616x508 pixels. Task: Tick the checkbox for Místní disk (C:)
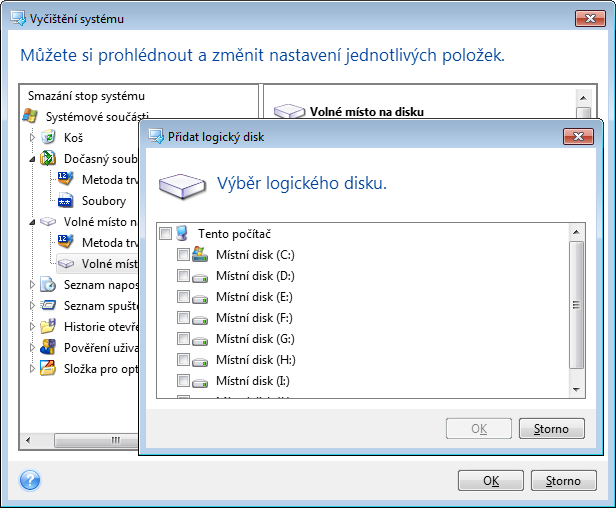pyautogui.click(x=183, y=254)
